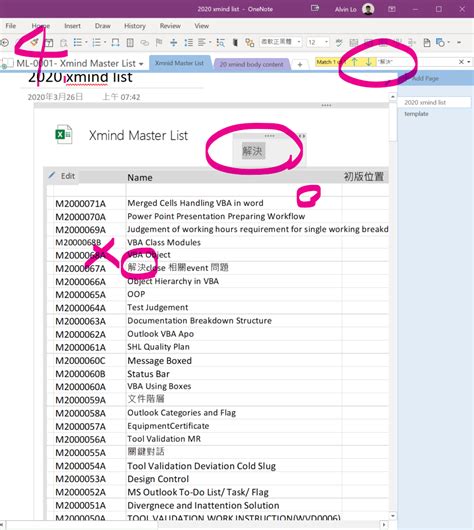Click the SHL Quality Plan cell
This screenshot has height=530, width=474.
pyautogui.click(x=158, y=347)
